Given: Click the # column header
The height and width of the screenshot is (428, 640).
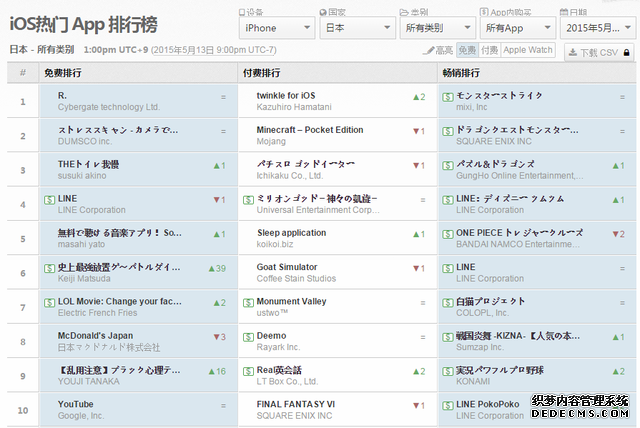Looking at the screenshot, I should (23, 73).
